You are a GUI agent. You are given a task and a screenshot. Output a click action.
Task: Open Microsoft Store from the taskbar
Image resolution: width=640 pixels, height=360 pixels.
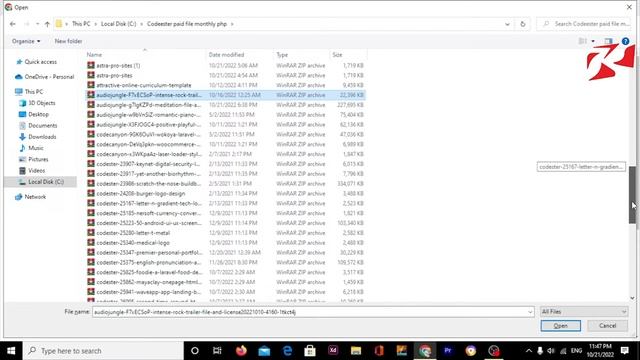coord(310,351)
